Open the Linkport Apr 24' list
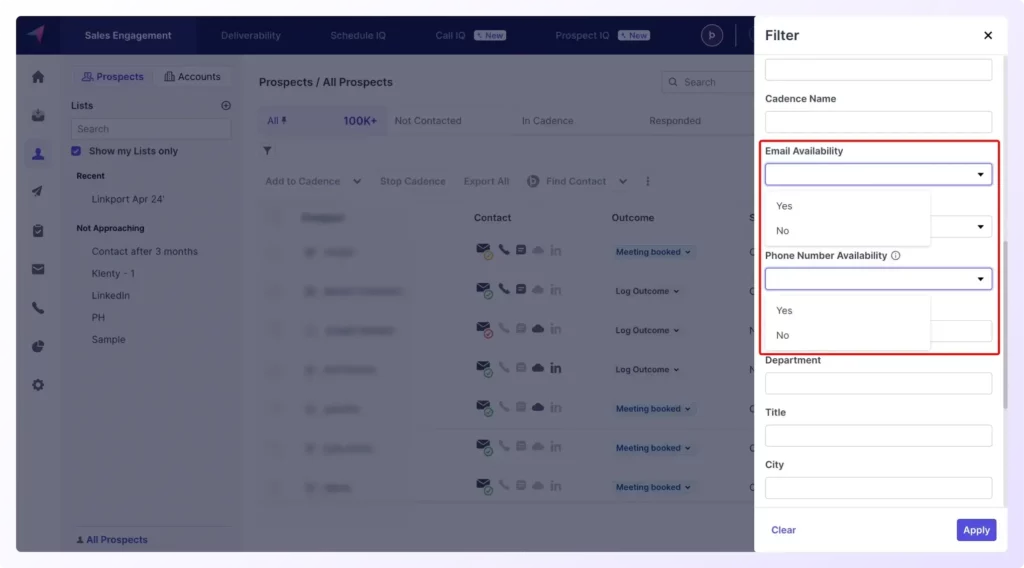Image resolution: width=1024 pixels, height=568 pixels. point(128,199)
